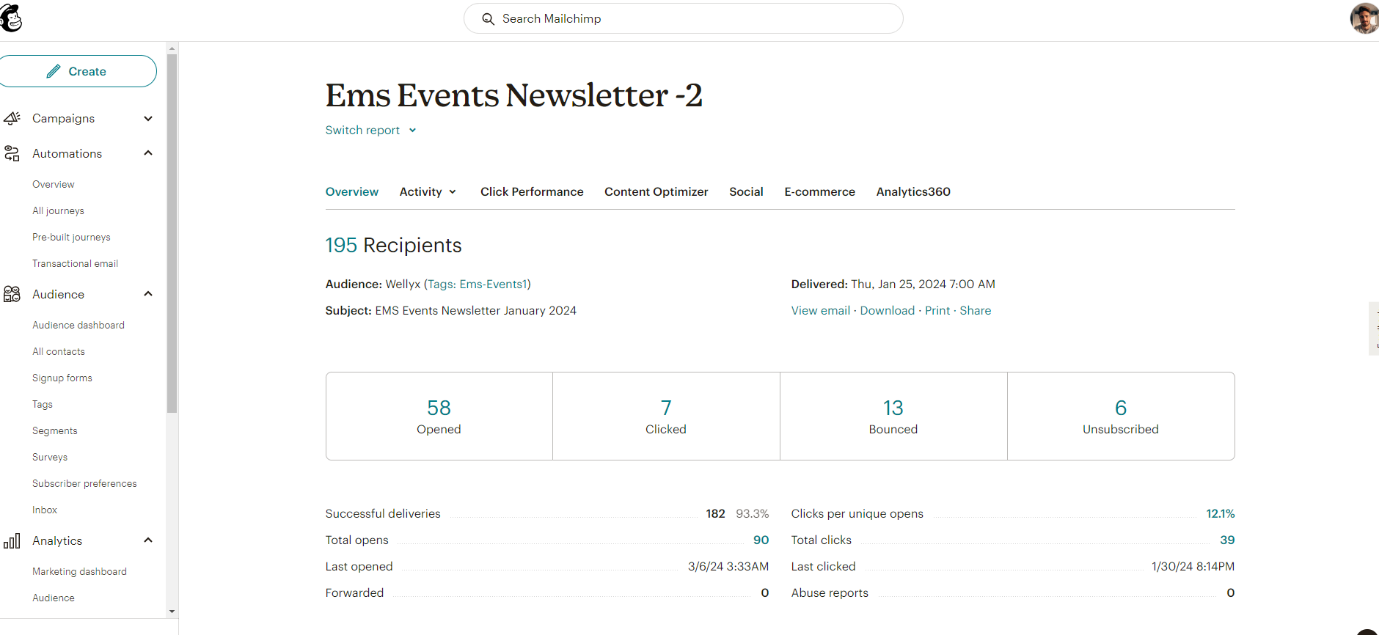This screenshot has height=635, width=1379.
Task: Open Audience under Analytics section
Action: (x=53, y=598)
